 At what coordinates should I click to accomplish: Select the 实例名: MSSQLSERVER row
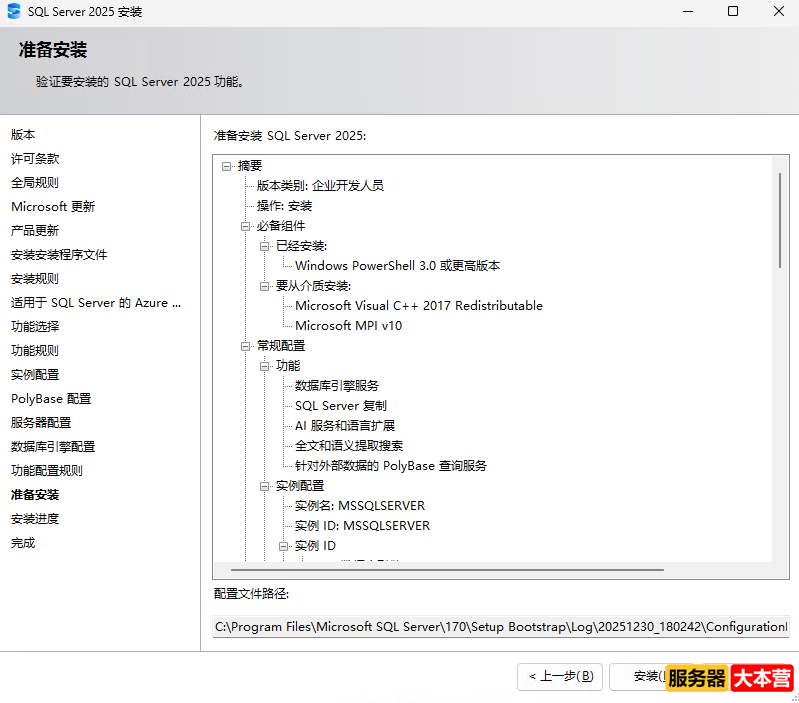(360, 506)
